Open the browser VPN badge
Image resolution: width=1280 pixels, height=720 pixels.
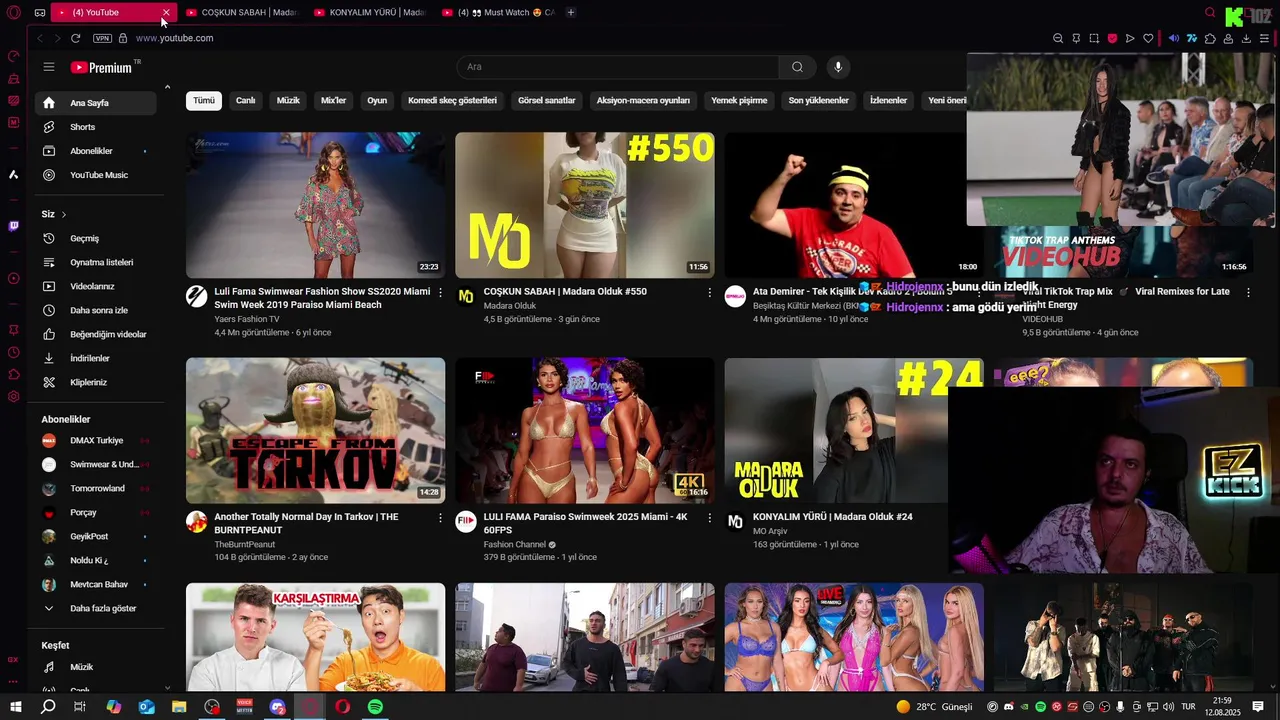coord(102,38)
